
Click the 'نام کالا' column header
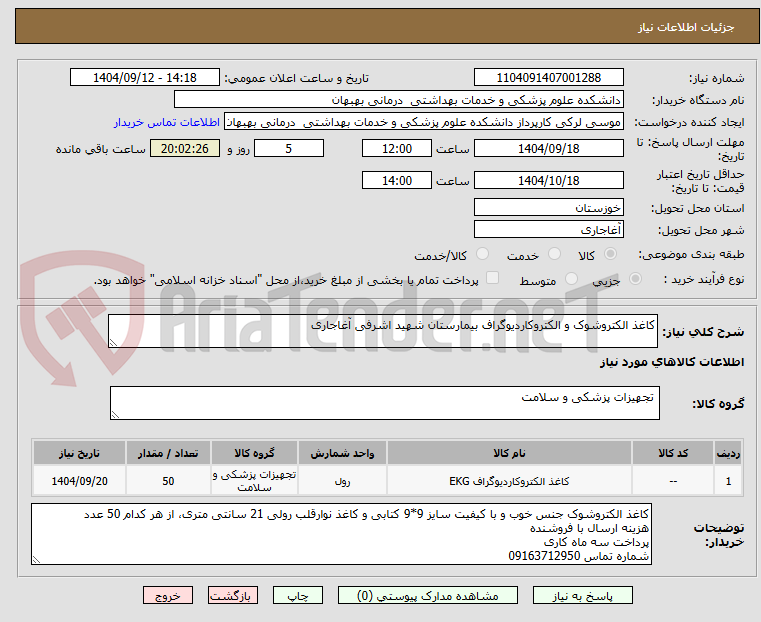[509, 453]
